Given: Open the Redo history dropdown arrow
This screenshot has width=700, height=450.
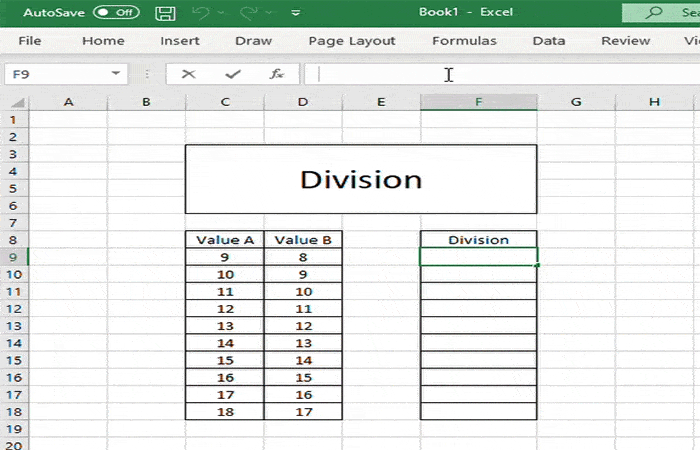Looking at the screenshot, I should coord(269,13).
